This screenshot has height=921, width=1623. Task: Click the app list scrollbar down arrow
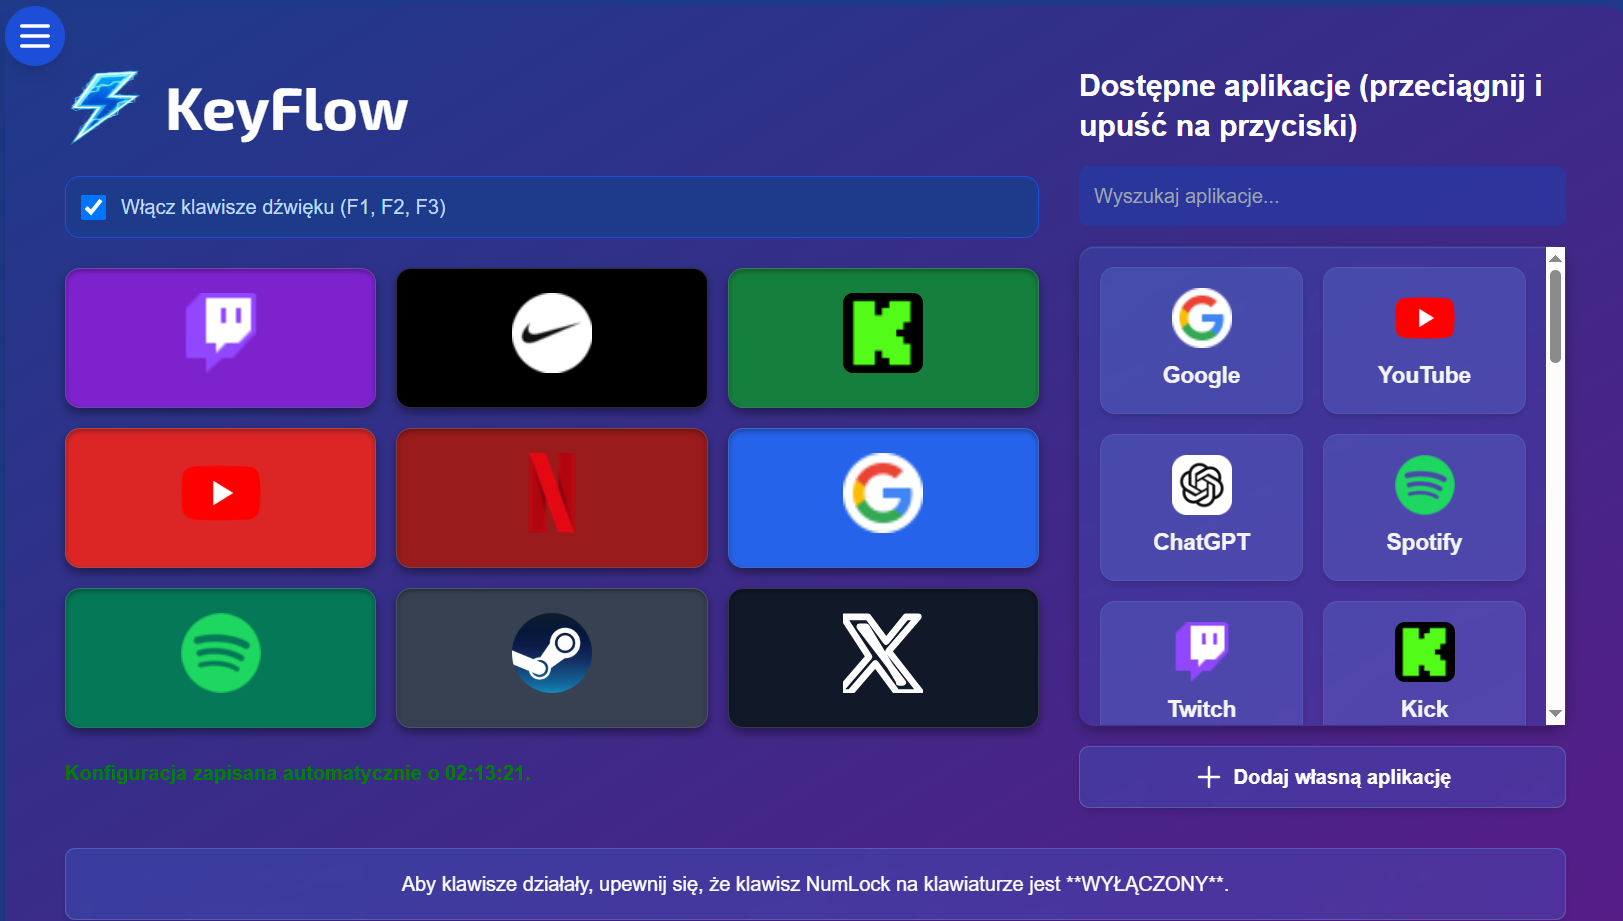point(1555,714)
